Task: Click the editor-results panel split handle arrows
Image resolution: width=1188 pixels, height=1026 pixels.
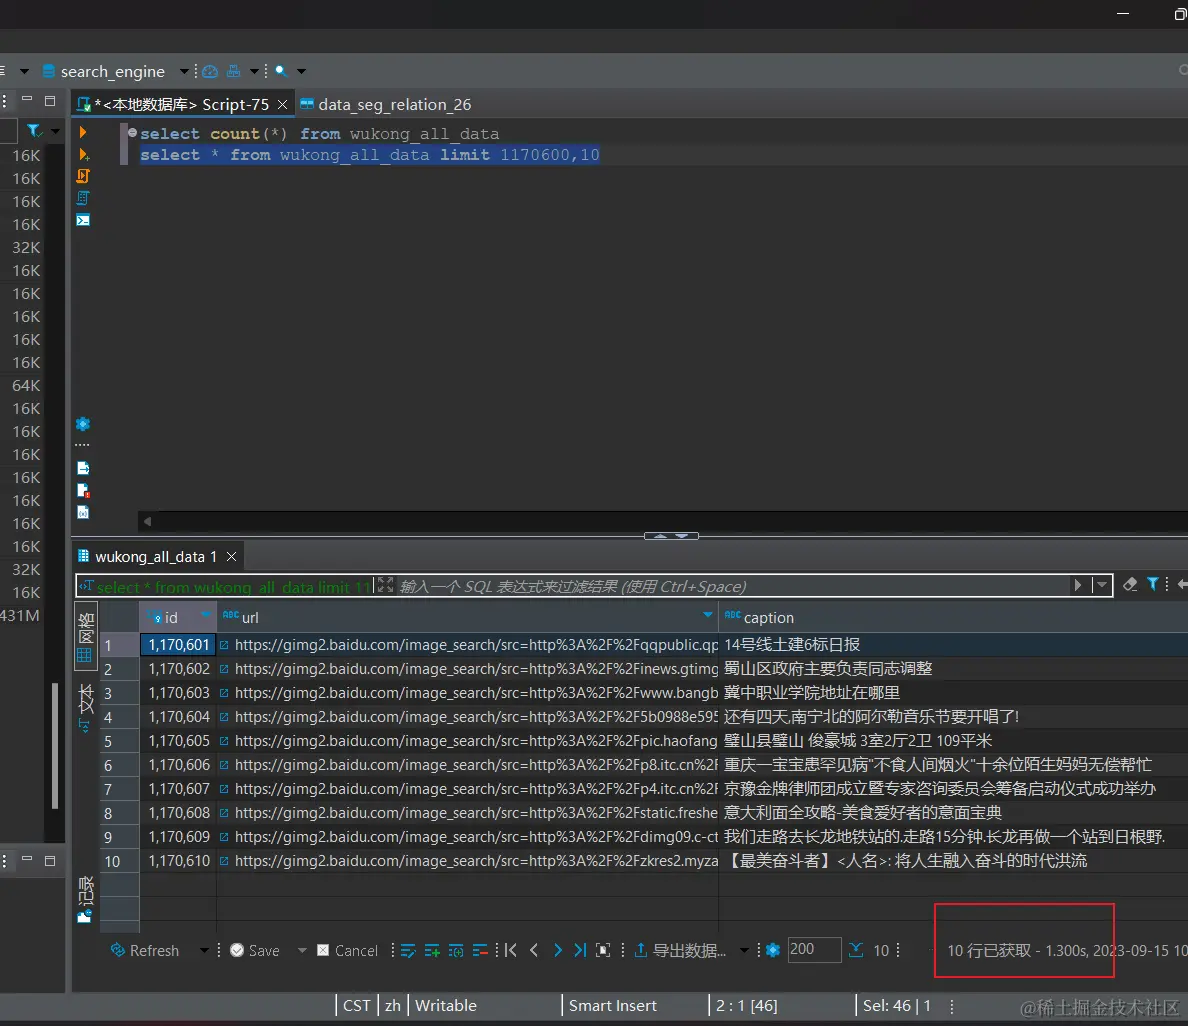Action: 671,536
